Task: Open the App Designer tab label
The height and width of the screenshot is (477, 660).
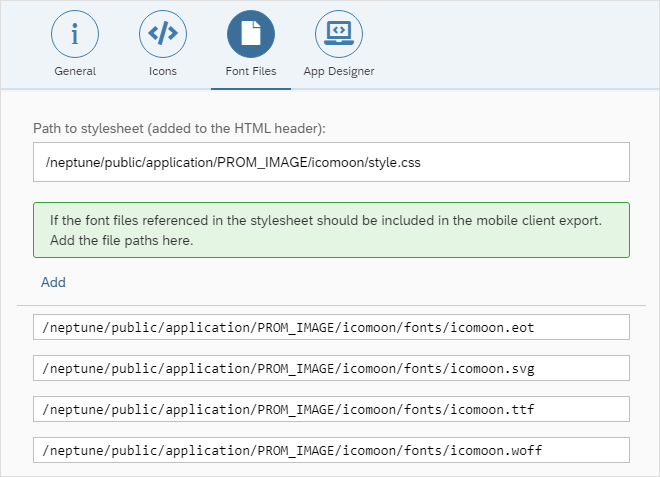Action: pos(339,71)
